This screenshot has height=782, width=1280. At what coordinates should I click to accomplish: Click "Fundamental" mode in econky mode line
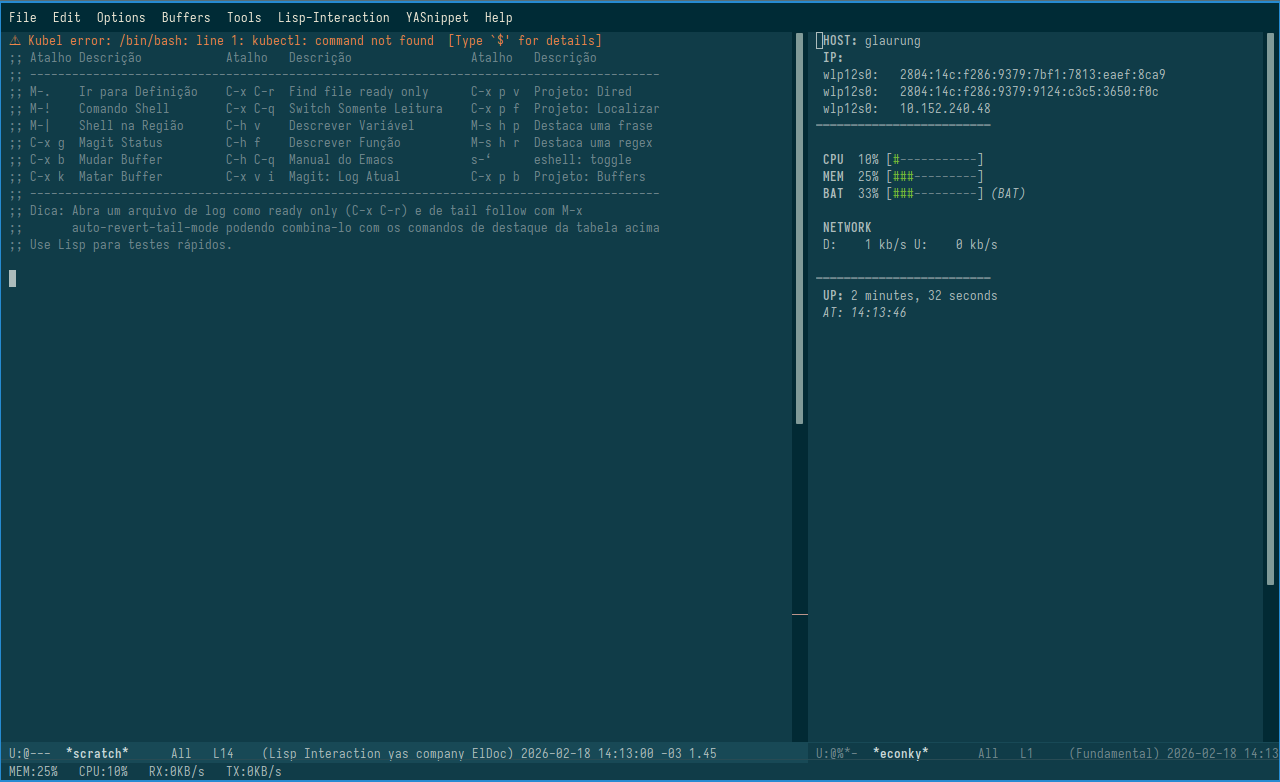point(1114,753)
